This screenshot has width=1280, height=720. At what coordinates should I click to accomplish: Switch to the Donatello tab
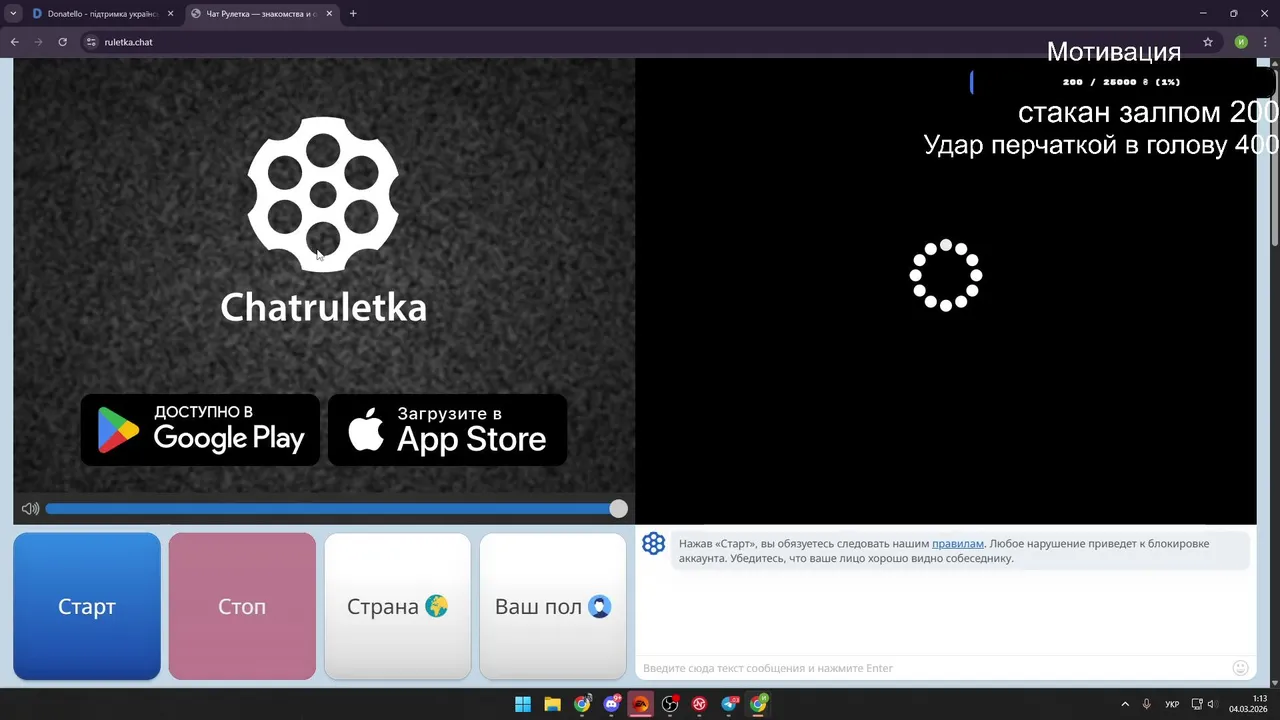pyautogui.click(x=103, y=14)
